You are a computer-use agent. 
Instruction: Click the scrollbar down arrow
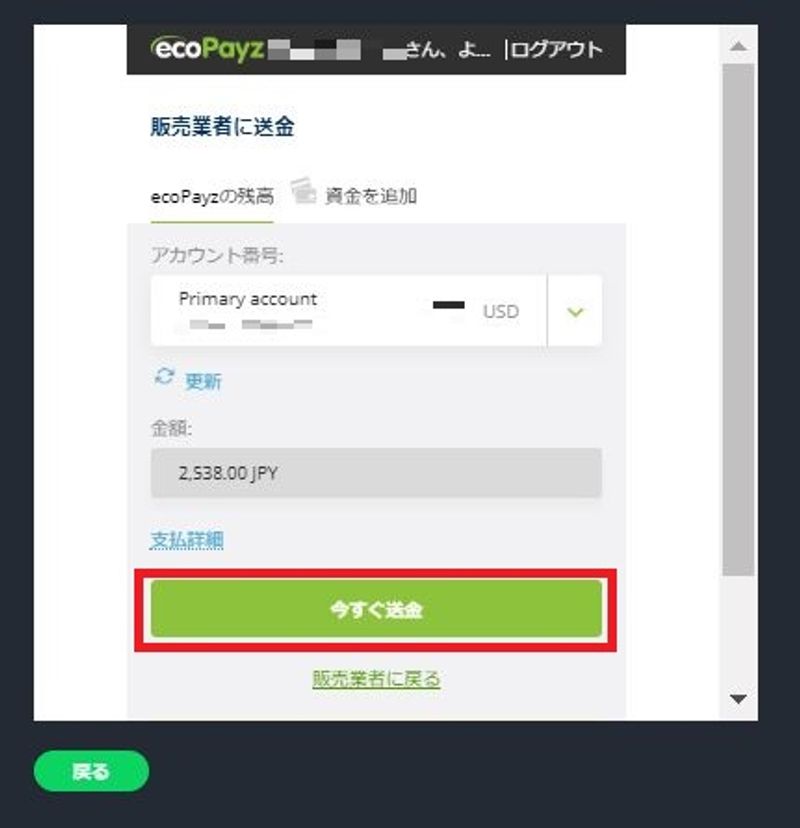pos(738,699)
